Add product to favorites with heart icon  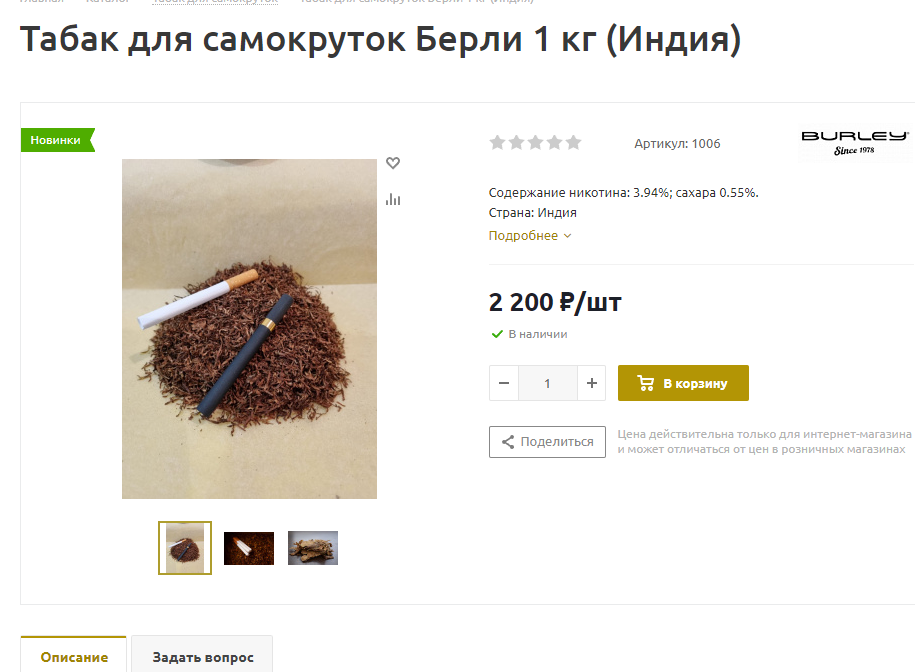coord(393,163)
